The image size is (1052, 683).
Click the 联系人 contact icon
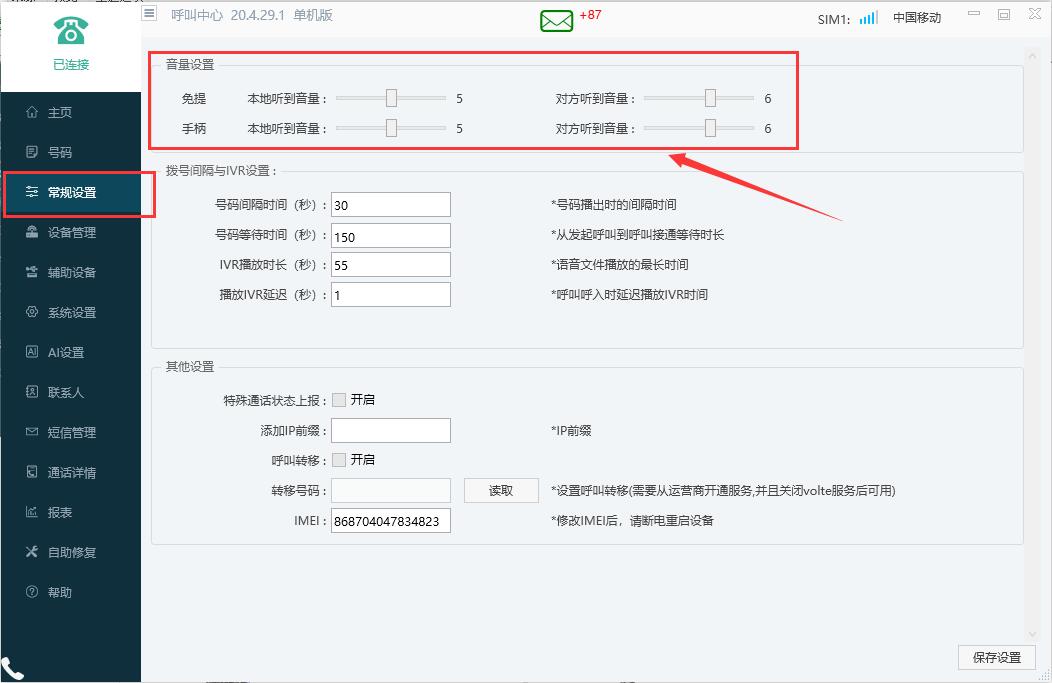point(32,392)
